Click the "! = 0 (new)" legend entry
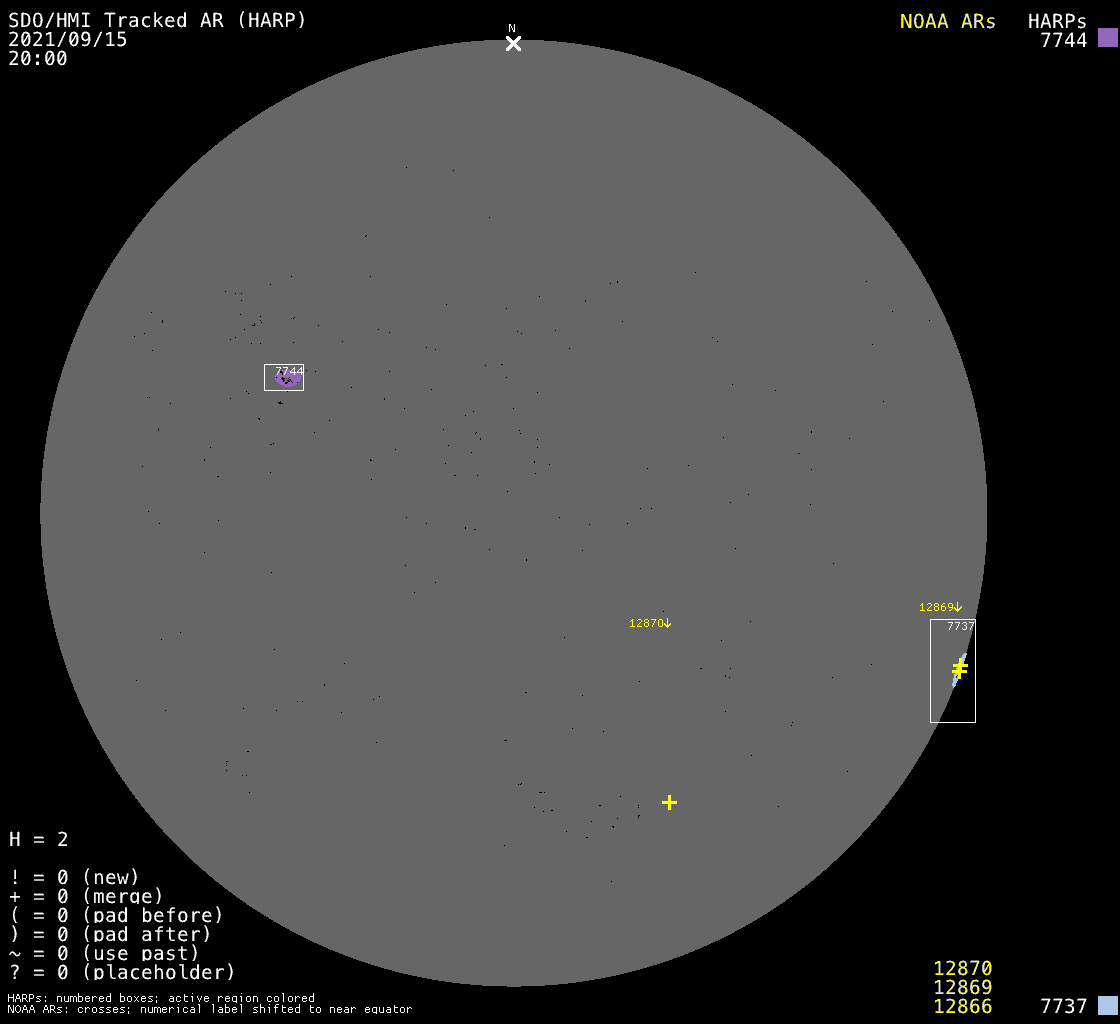 [74, 877]
